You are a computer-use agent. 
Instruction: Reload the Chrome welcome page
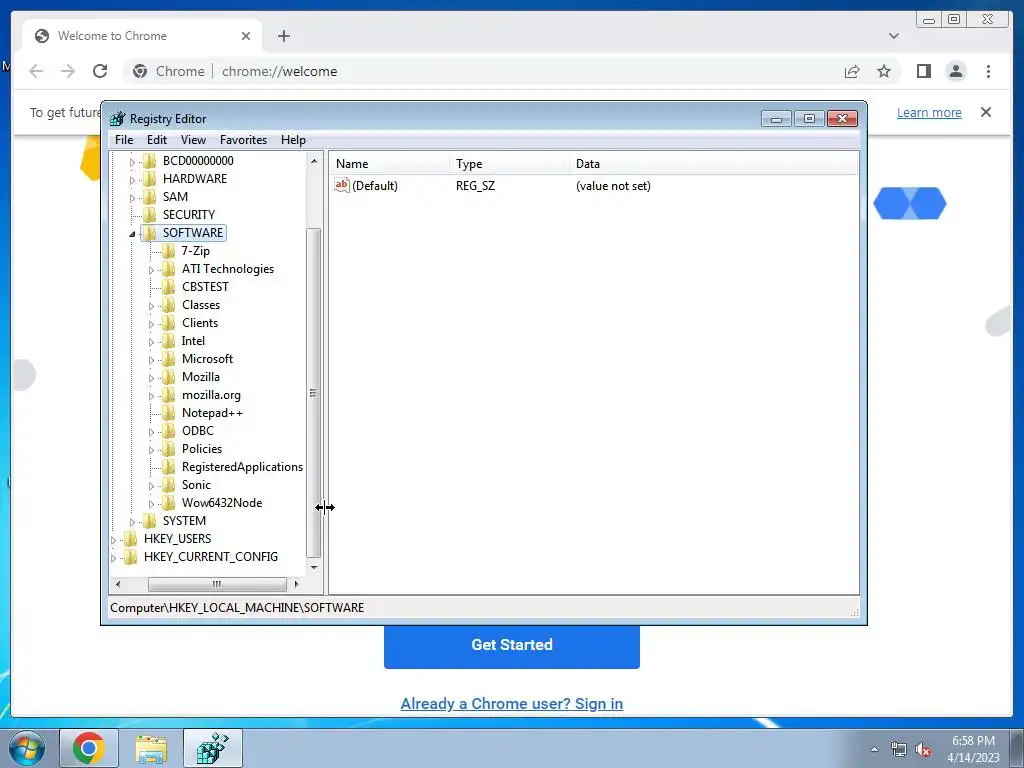(x=100, y=71)
